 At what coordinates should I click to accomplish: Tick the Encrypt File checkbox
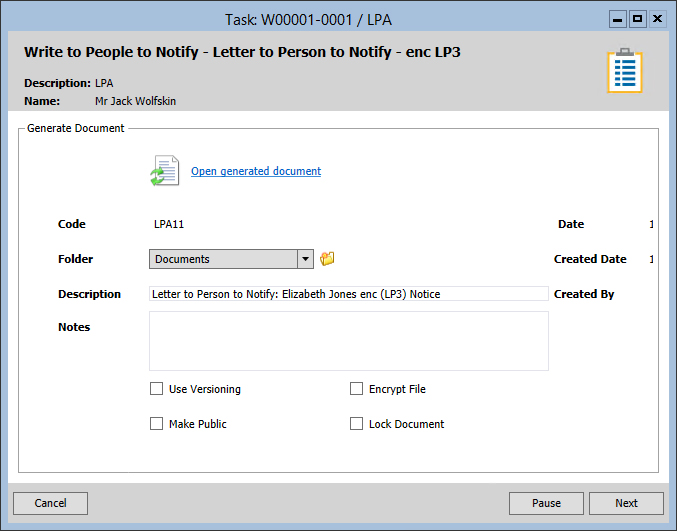356,389
